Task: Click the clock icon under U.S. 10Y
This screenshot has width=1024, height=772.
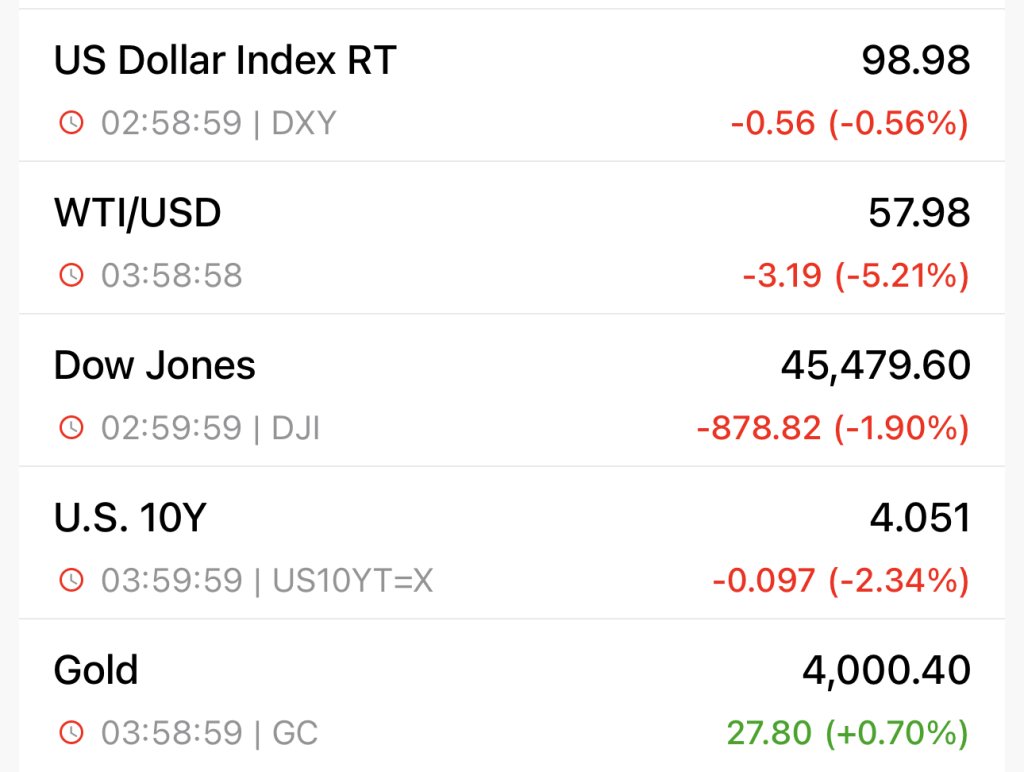Action: [71, 580]
